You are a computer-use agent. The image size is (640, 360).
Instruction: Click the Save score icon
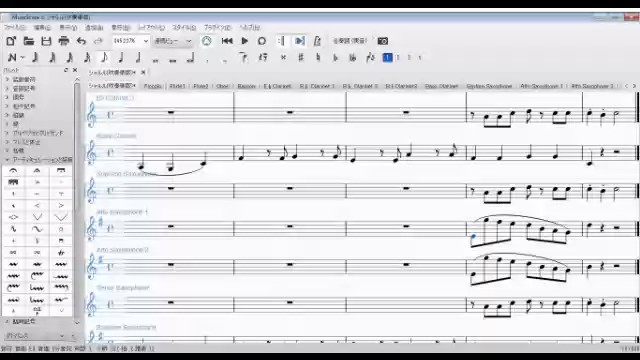point(46,41)
